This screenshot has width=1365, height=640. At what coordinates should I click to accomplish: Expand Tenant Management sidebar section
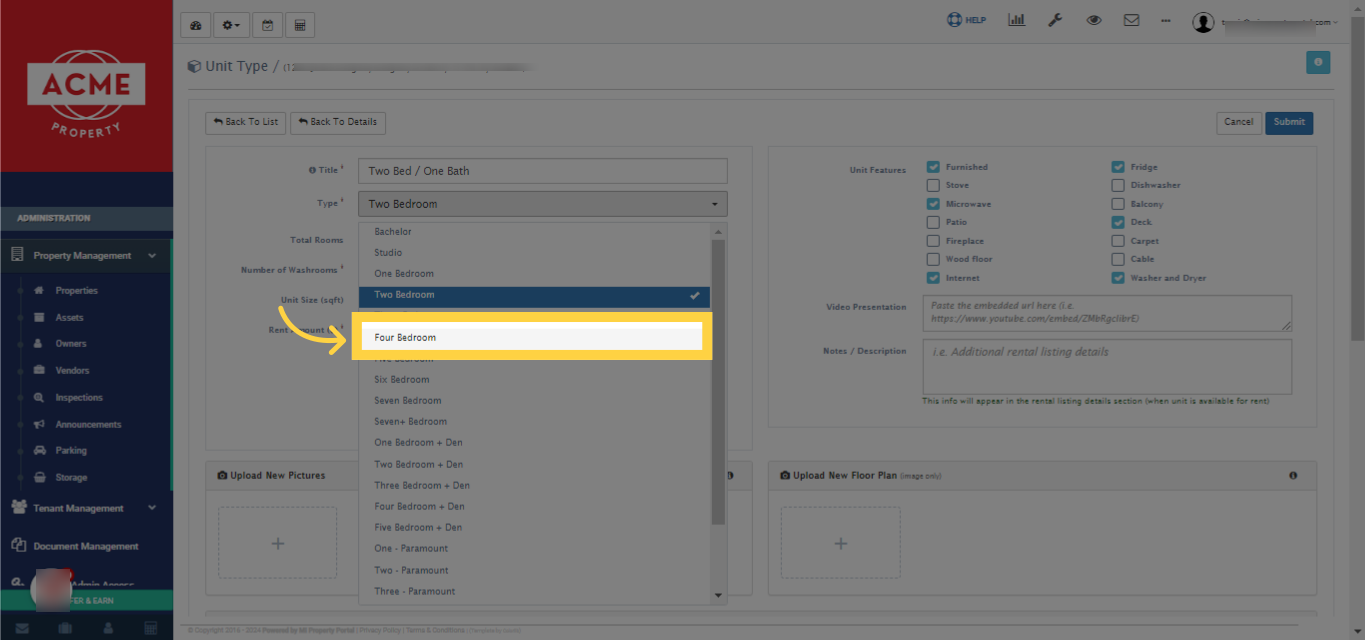tap(86, 508)
